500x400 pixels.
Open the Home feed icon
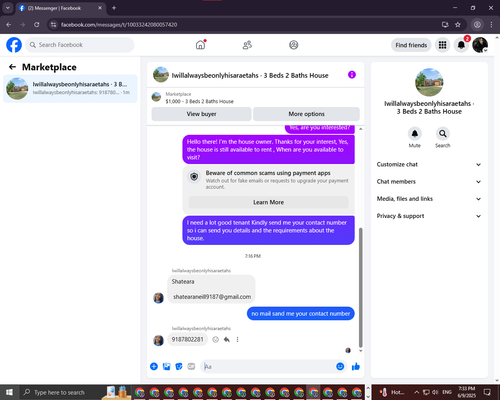[200, 45]
